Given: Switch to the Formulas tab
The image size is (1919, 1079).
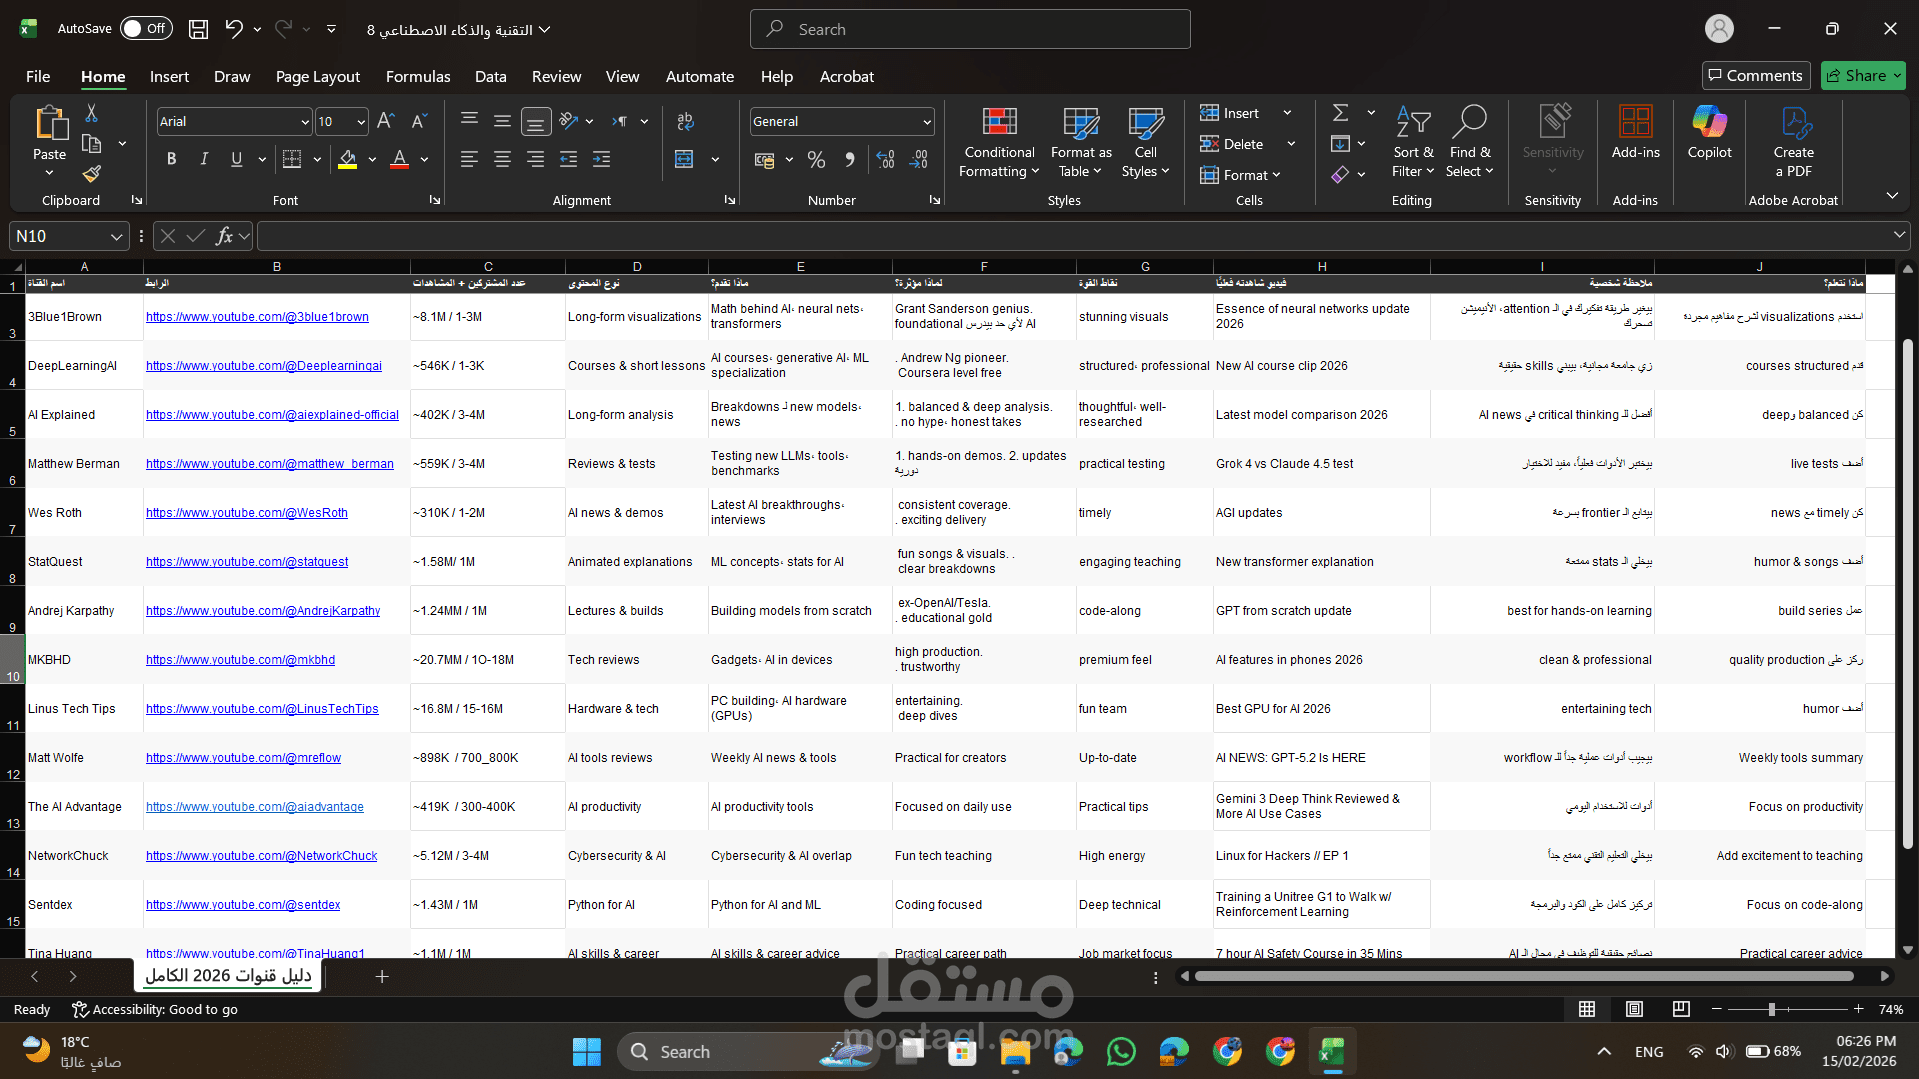Looking at the screenshot, I should pos(418,76).
